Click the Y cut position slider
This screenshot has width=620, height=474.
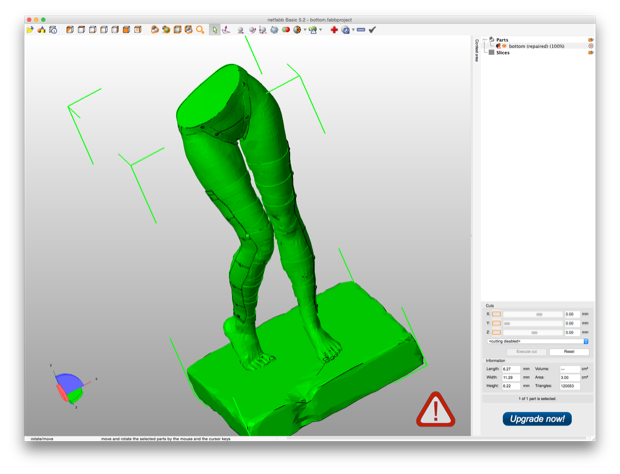(x=533, y=323)
